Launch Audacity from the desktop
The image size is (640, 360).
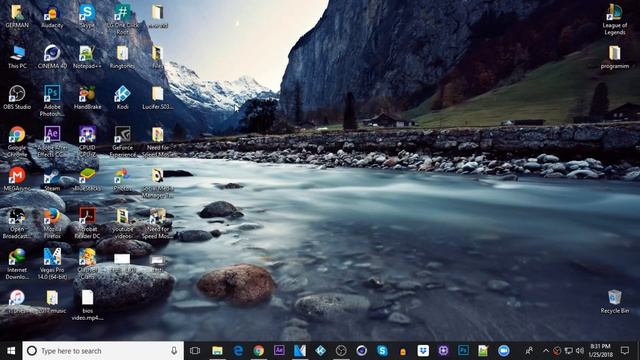[x=52, y=16]
